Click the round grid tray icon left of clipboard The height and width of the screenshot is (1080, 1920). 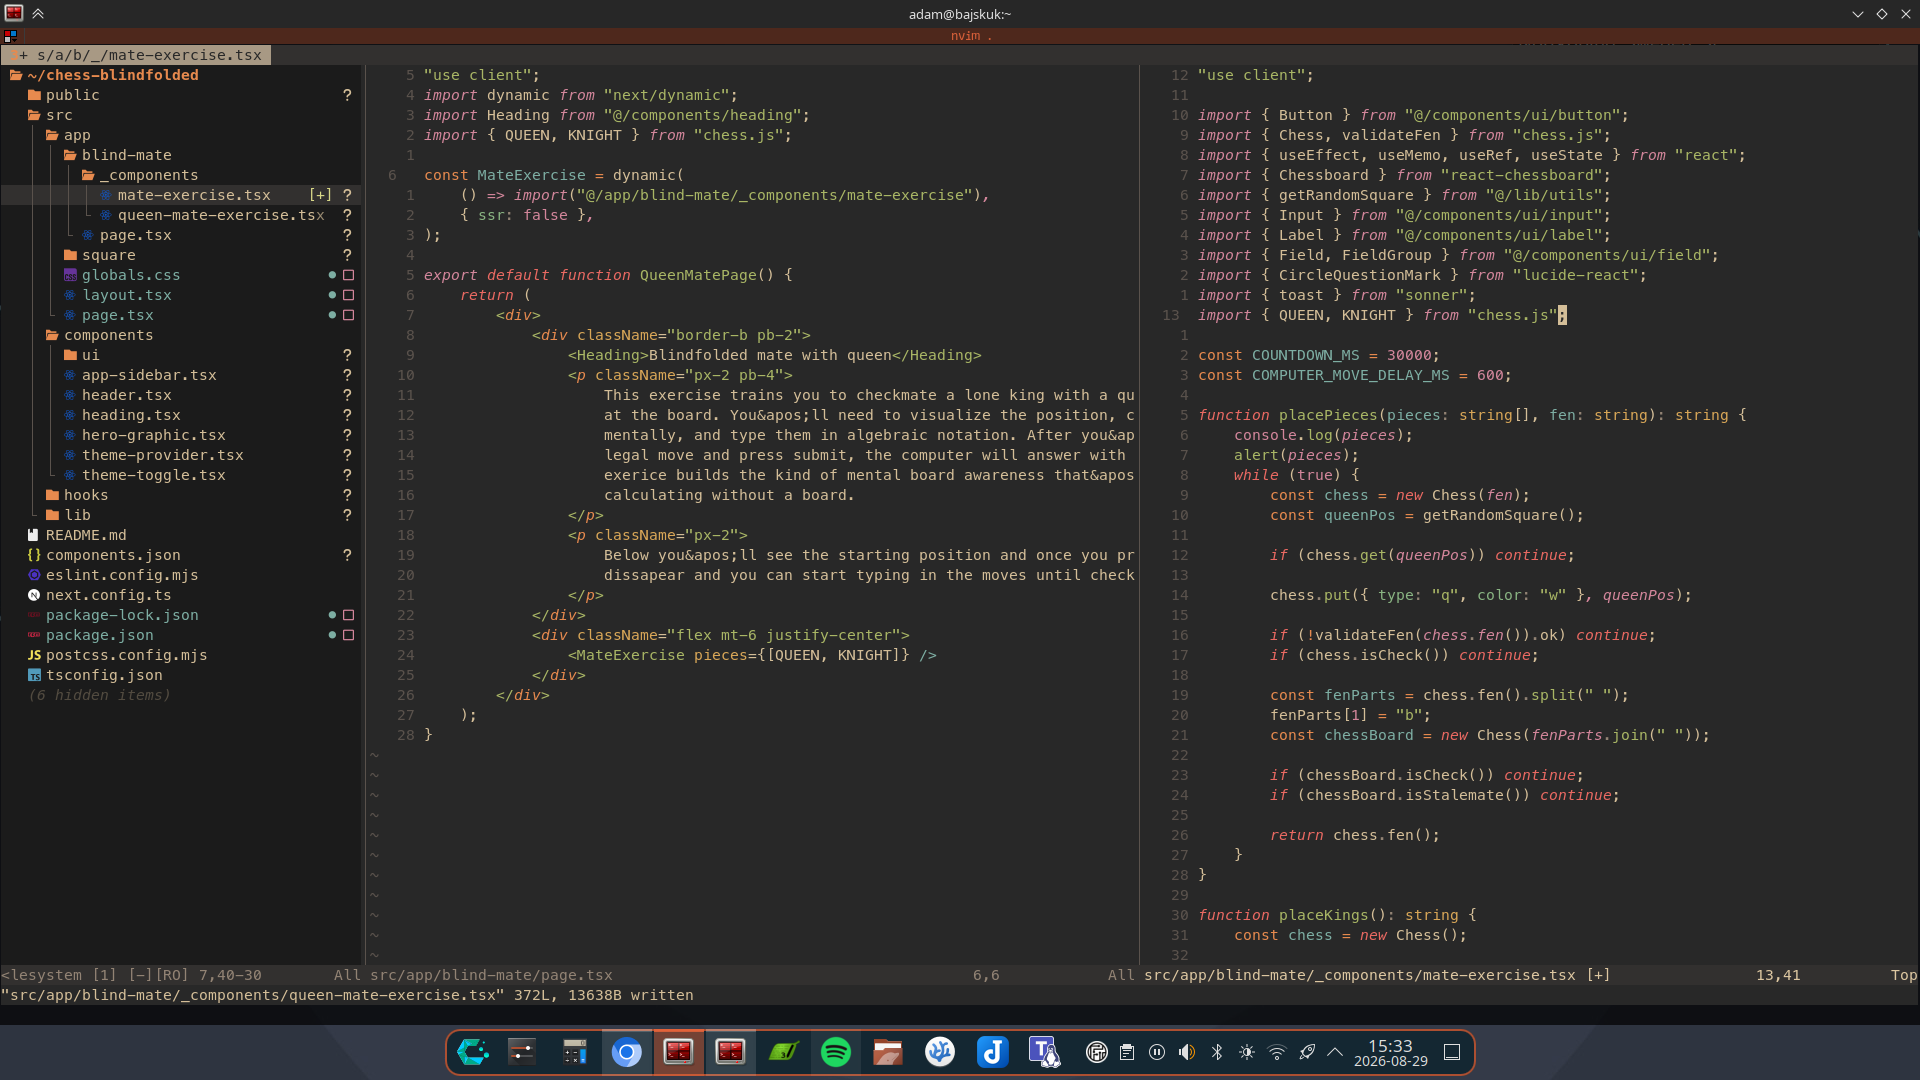click(x=1097, y=1052)
